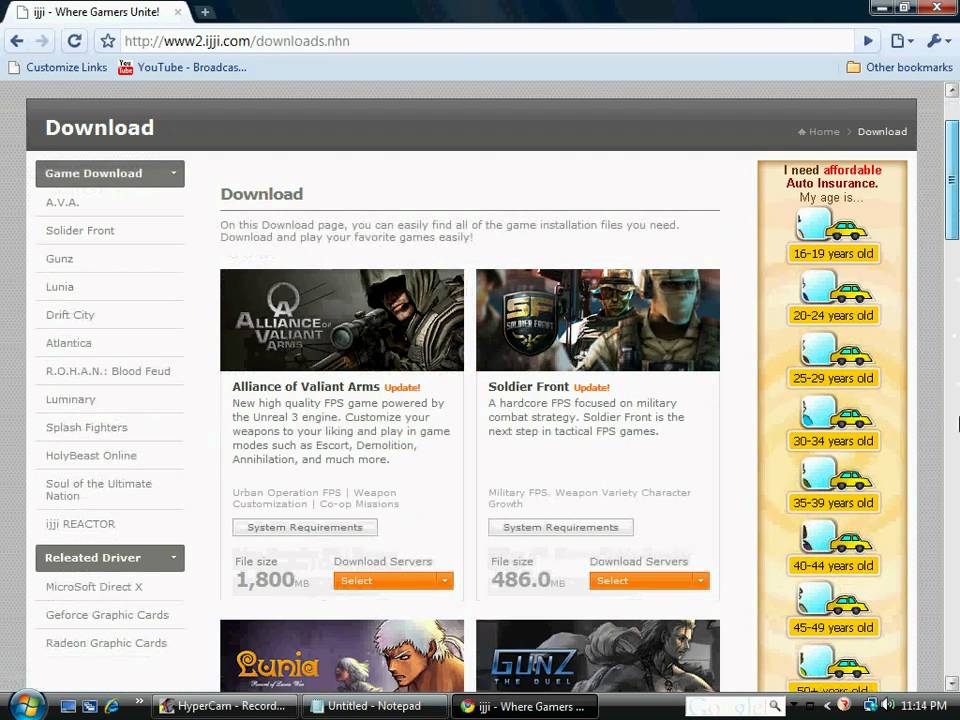Viewport: 960px width, 720px height.
Task: Click the Go arrow beside the address bar
Action: point(868,41)
